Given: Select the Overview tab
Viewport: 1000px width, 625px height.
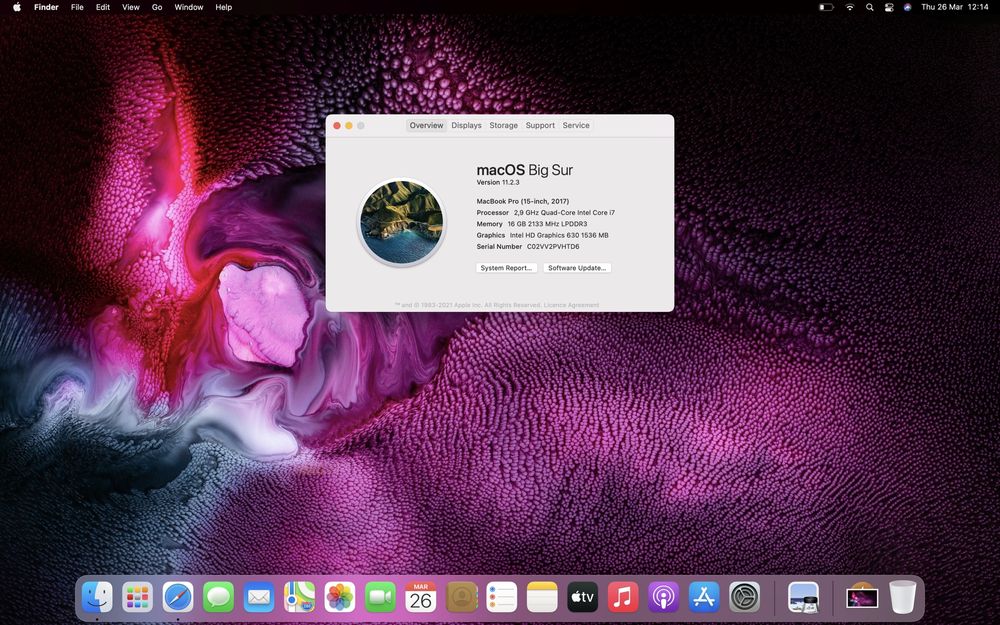Looking at the screenshot, I should pos(426,126).
